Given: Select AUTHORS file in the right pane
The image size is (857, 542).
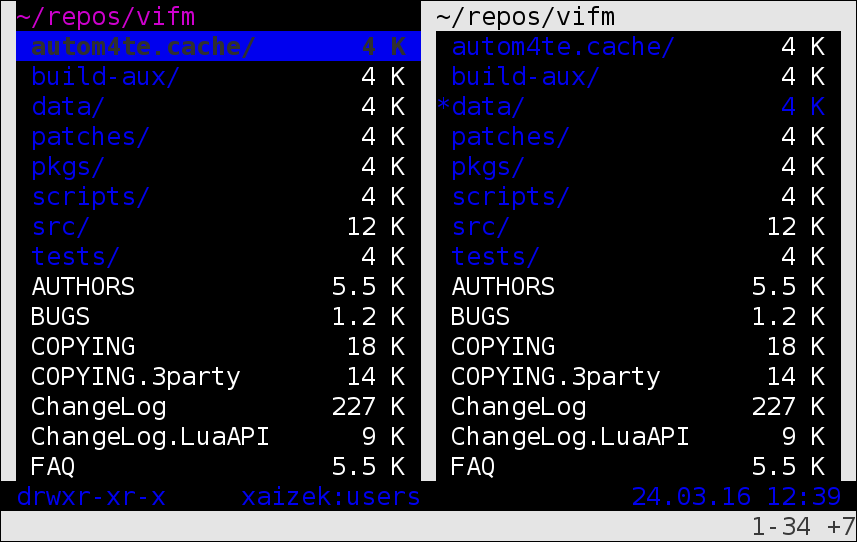Looking at the screenshot, I should click(x=638, y=287).
